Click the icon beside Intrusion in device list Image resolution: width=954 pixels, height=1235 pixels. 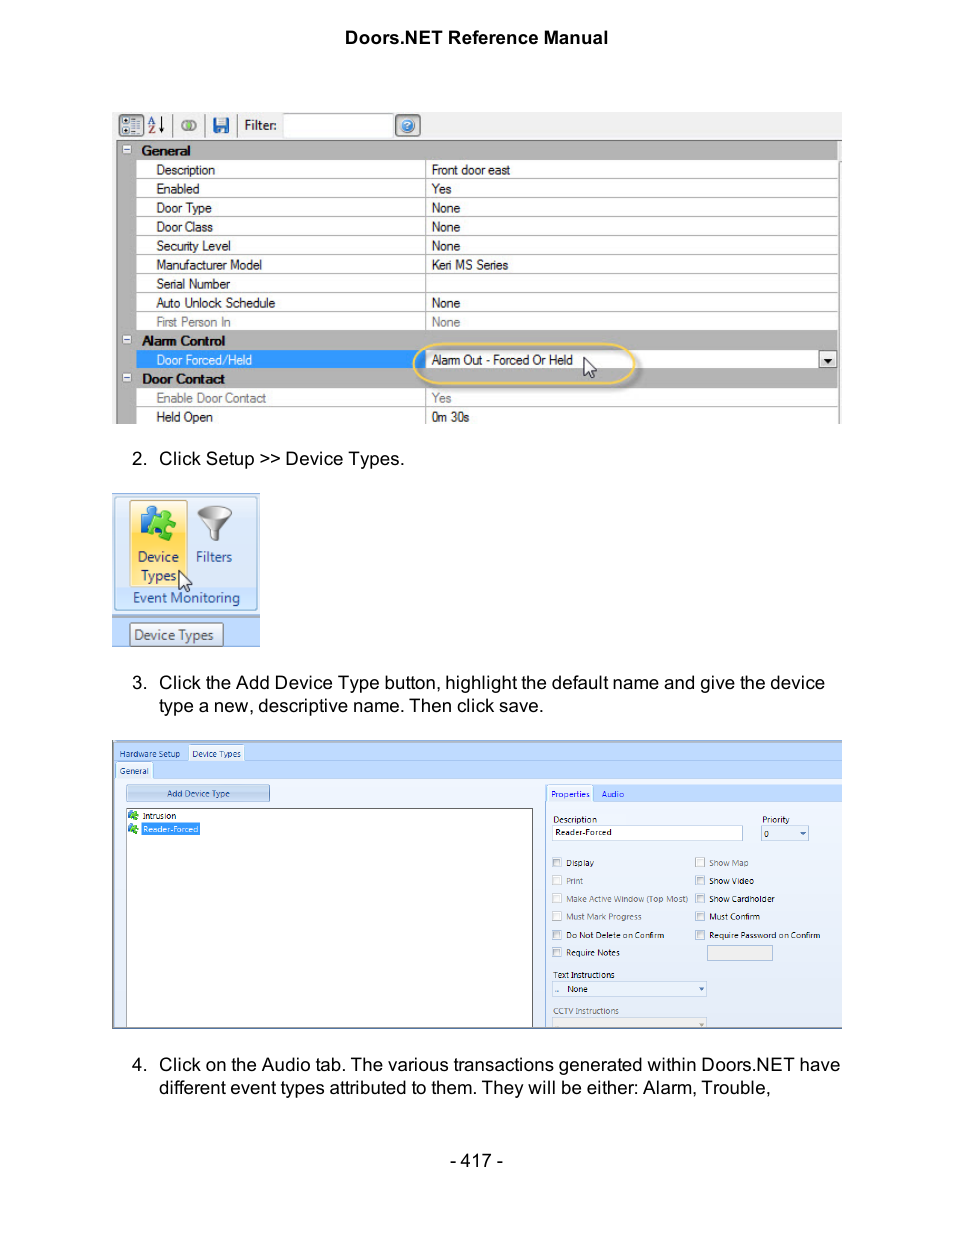tap(133, 816)
